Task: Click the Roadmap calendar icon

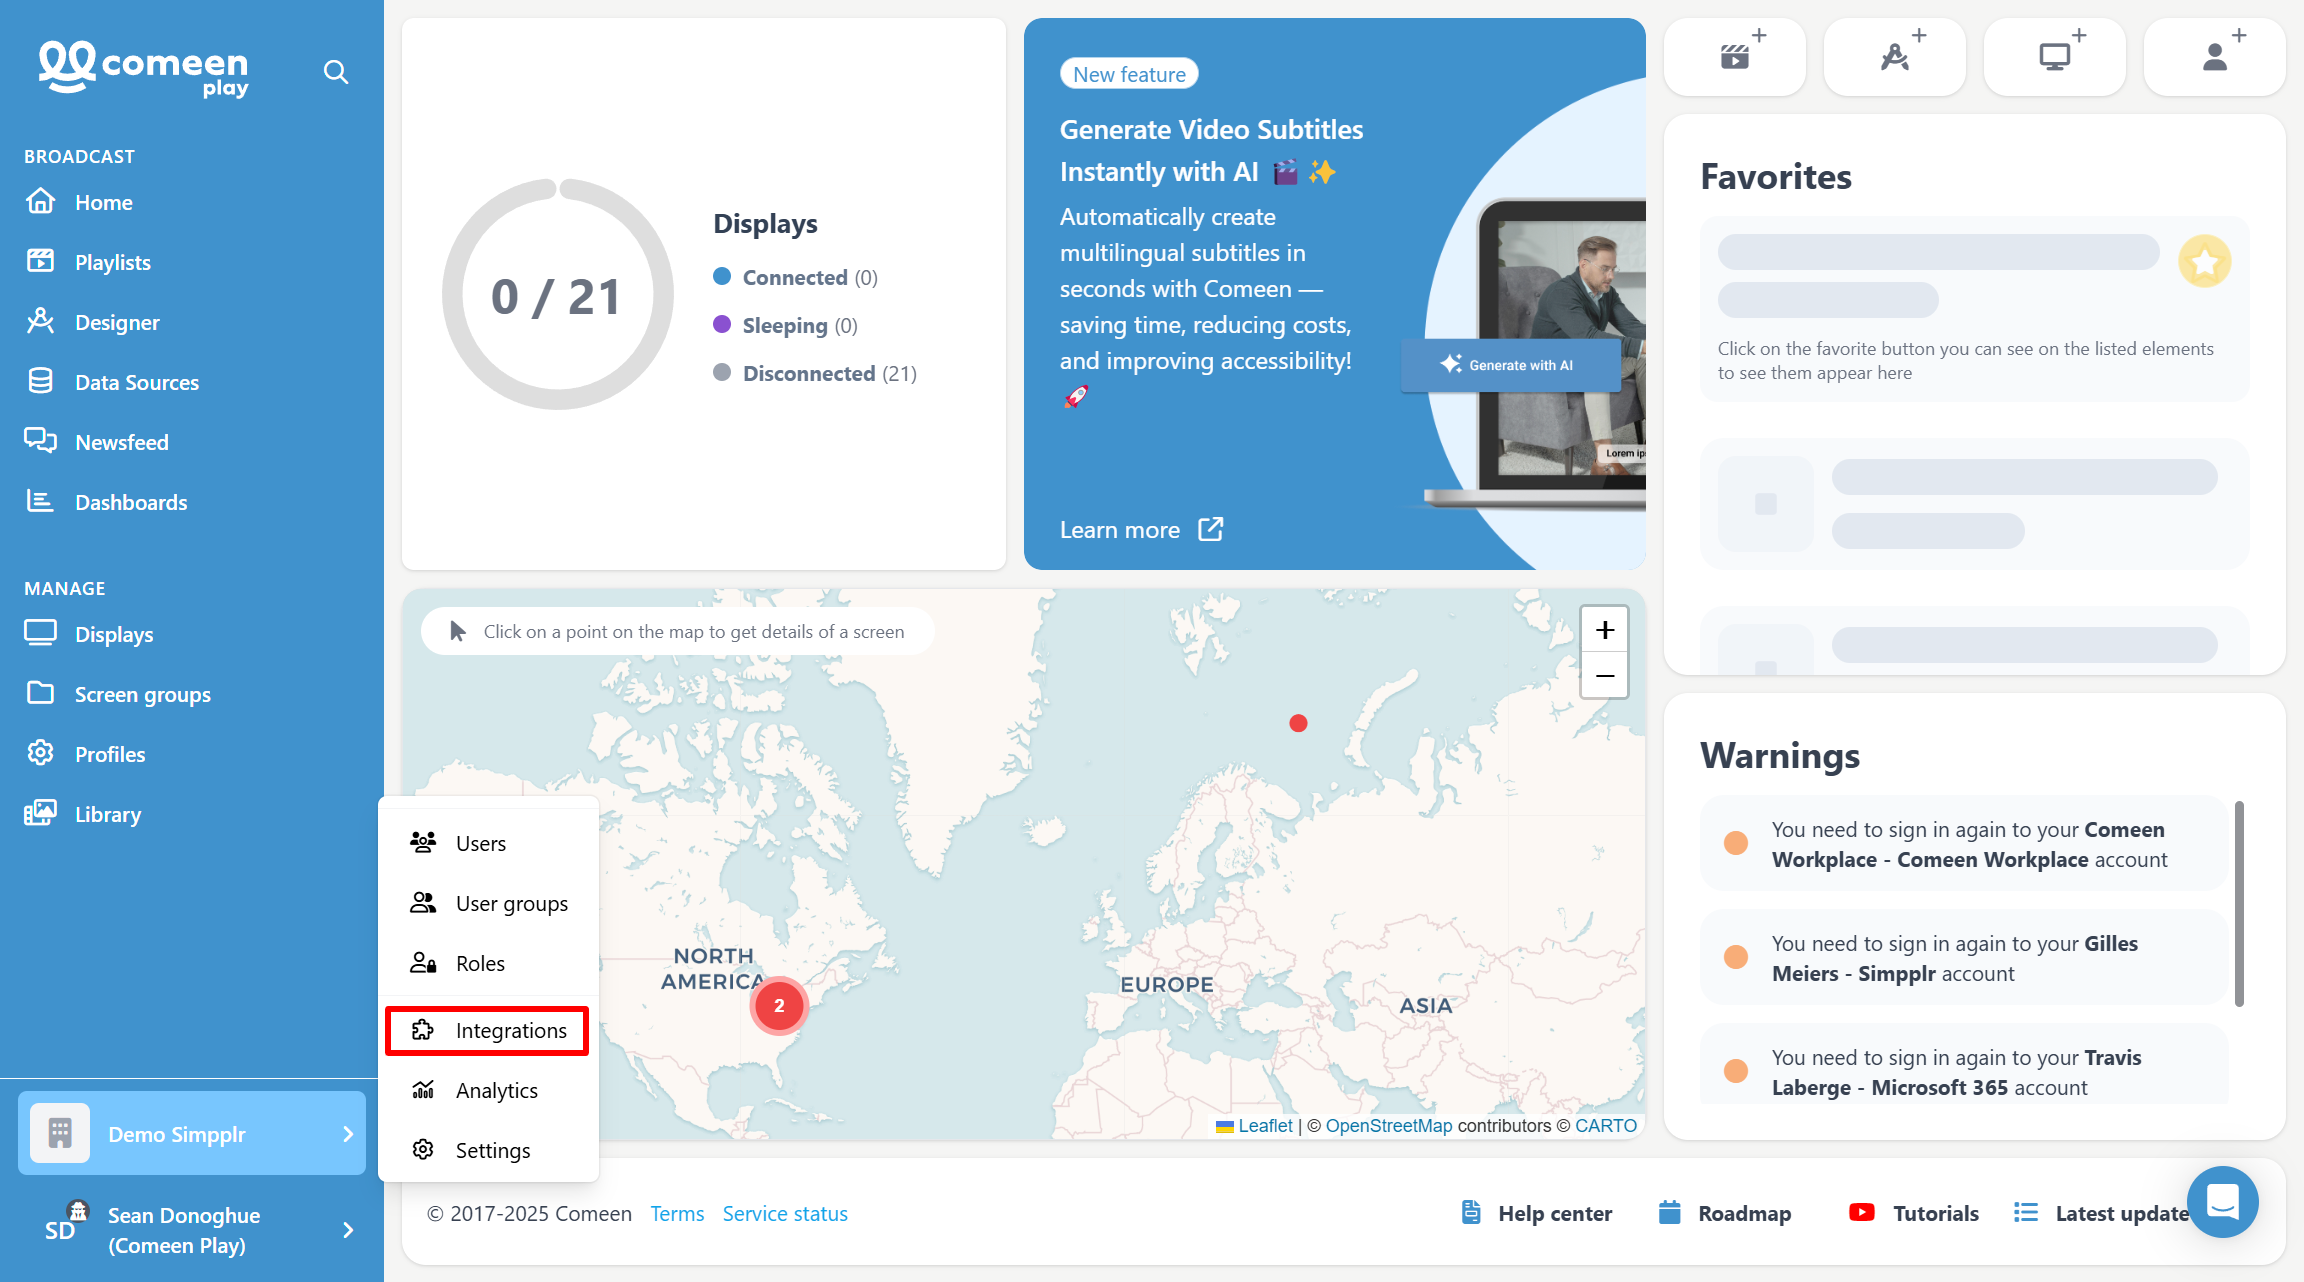Action: [1669, 1212]
